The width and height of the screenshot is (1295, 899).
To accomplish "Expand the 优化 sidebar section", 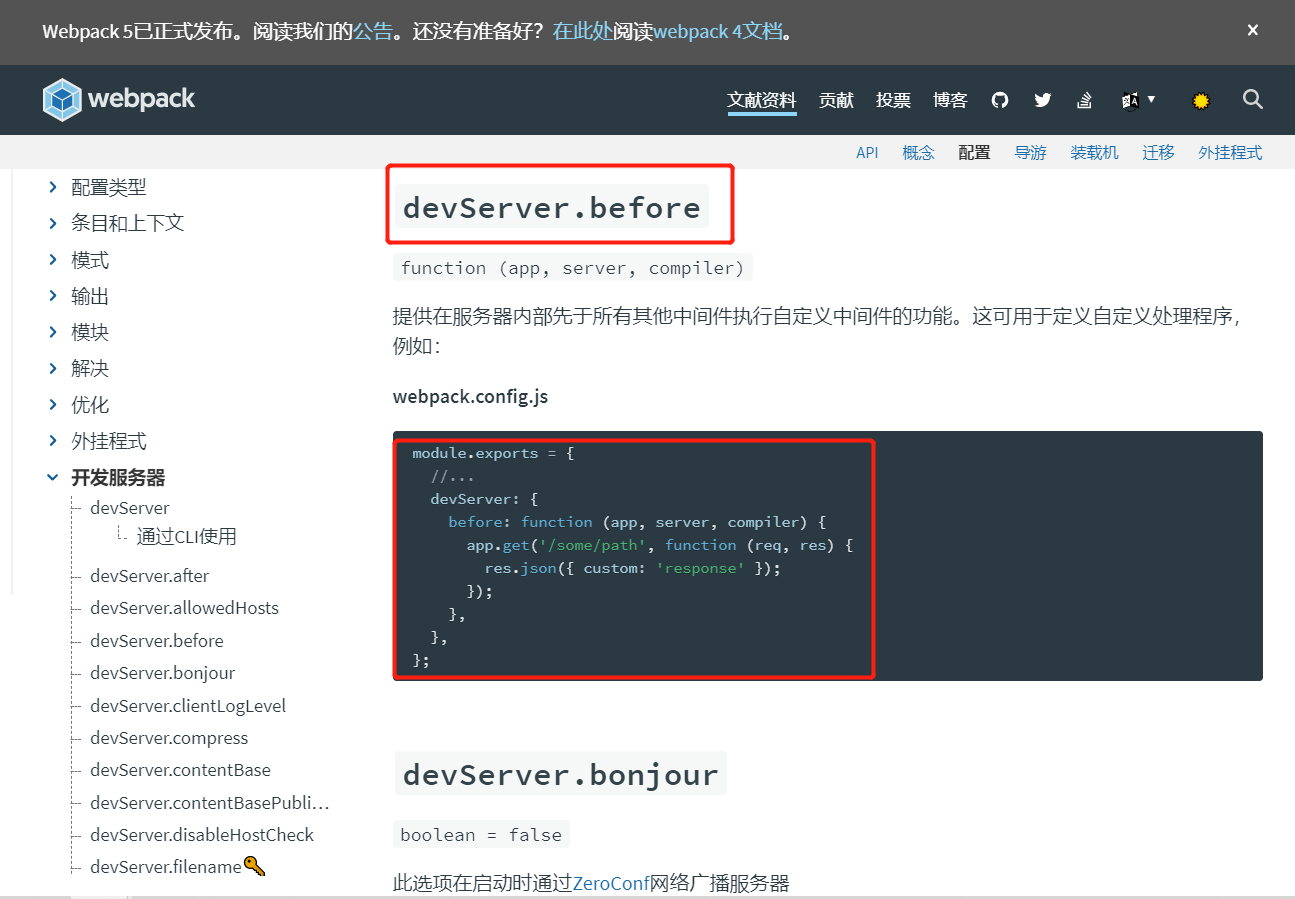I will [53, 405].
